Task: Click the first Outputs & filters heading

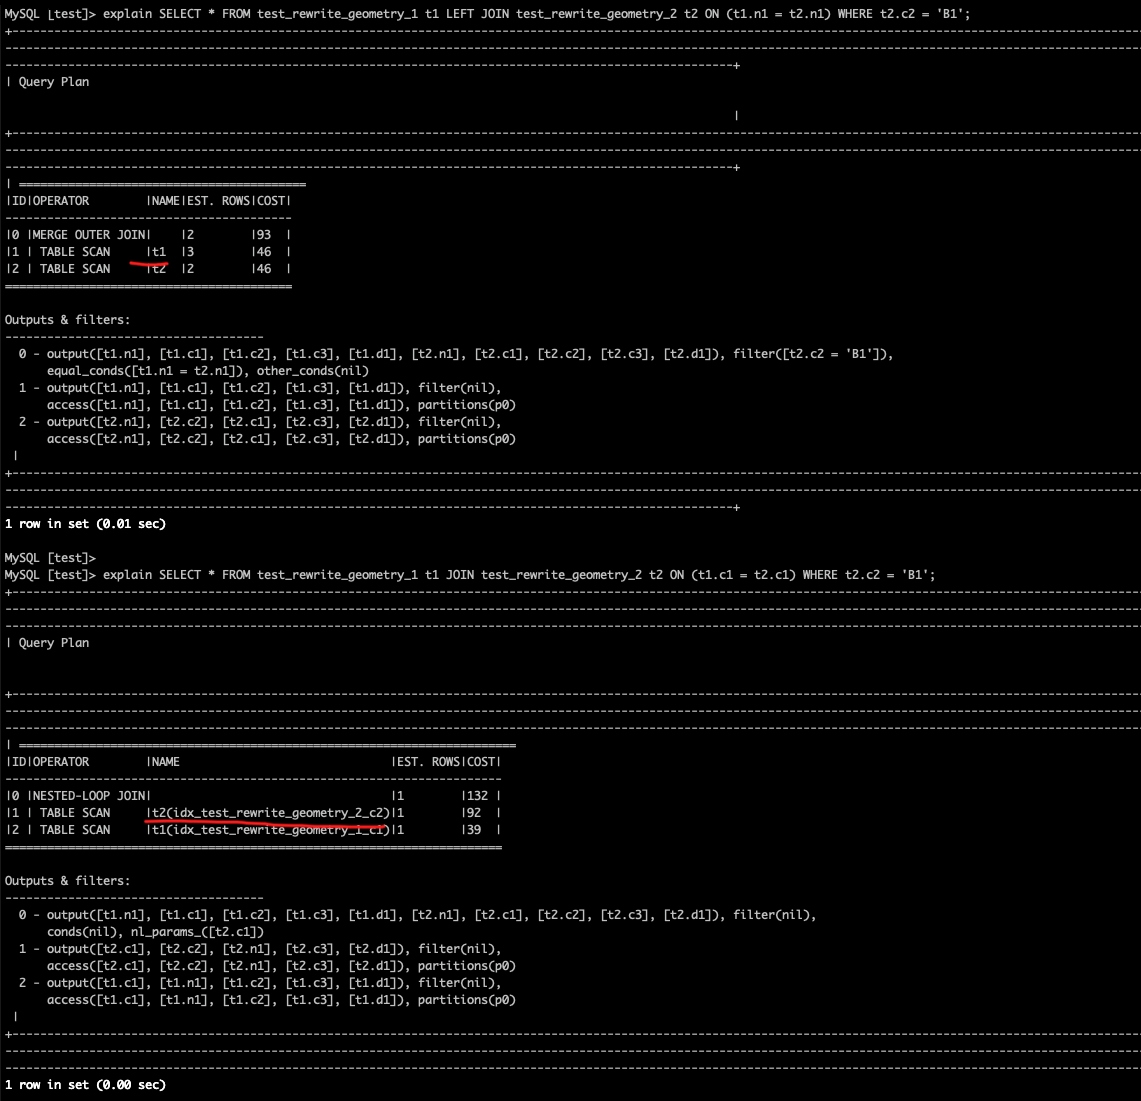Action: 68,319
